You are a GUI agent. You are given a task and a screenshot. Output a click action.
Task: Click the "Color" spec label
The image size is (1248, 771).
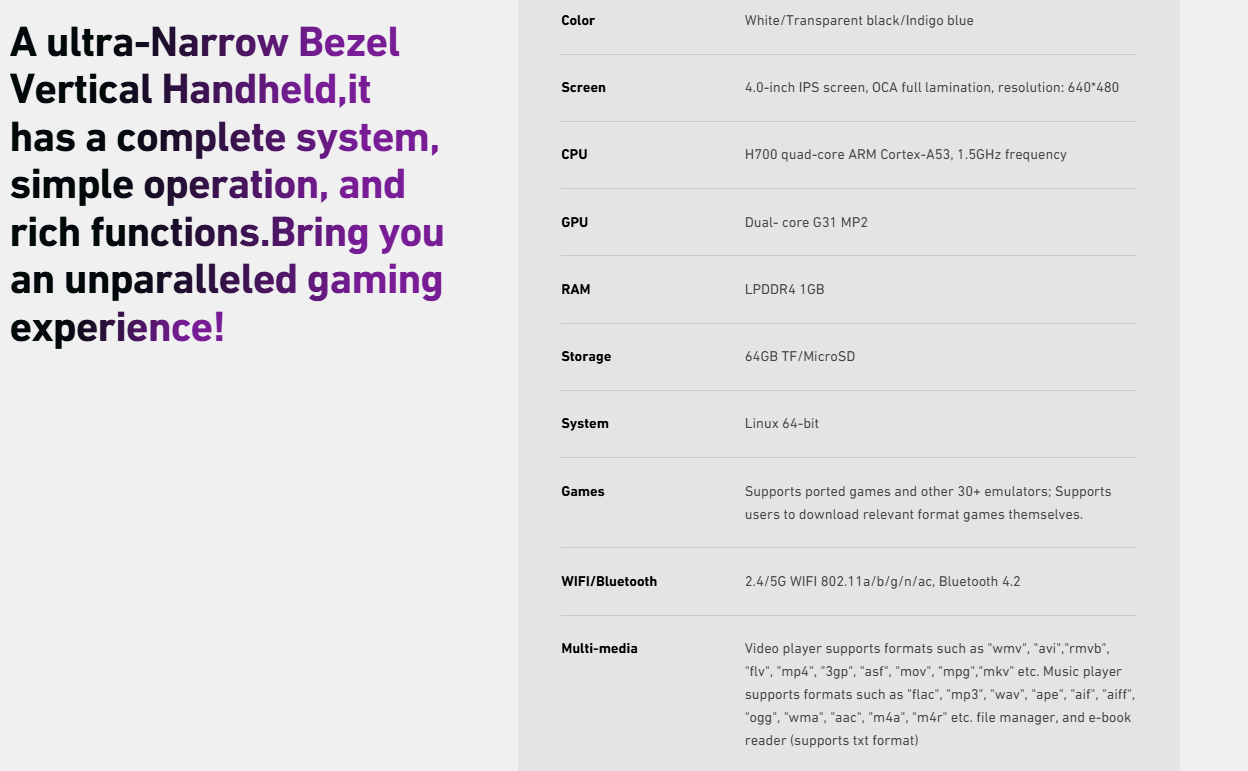coord(578,20)
